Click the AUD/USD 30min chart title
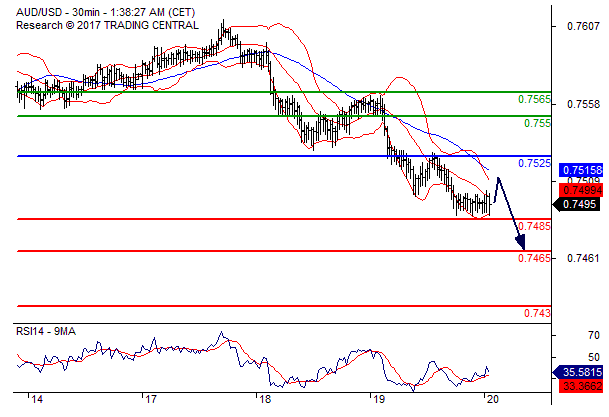 (x=105, y=12)
